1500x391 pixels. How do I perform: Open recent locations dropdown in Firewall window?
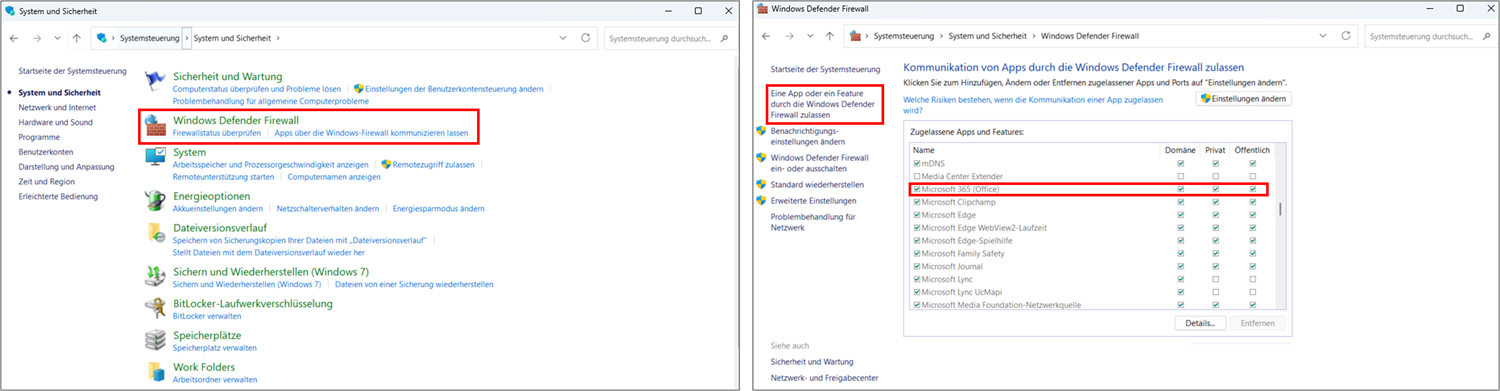pos(811,36)
